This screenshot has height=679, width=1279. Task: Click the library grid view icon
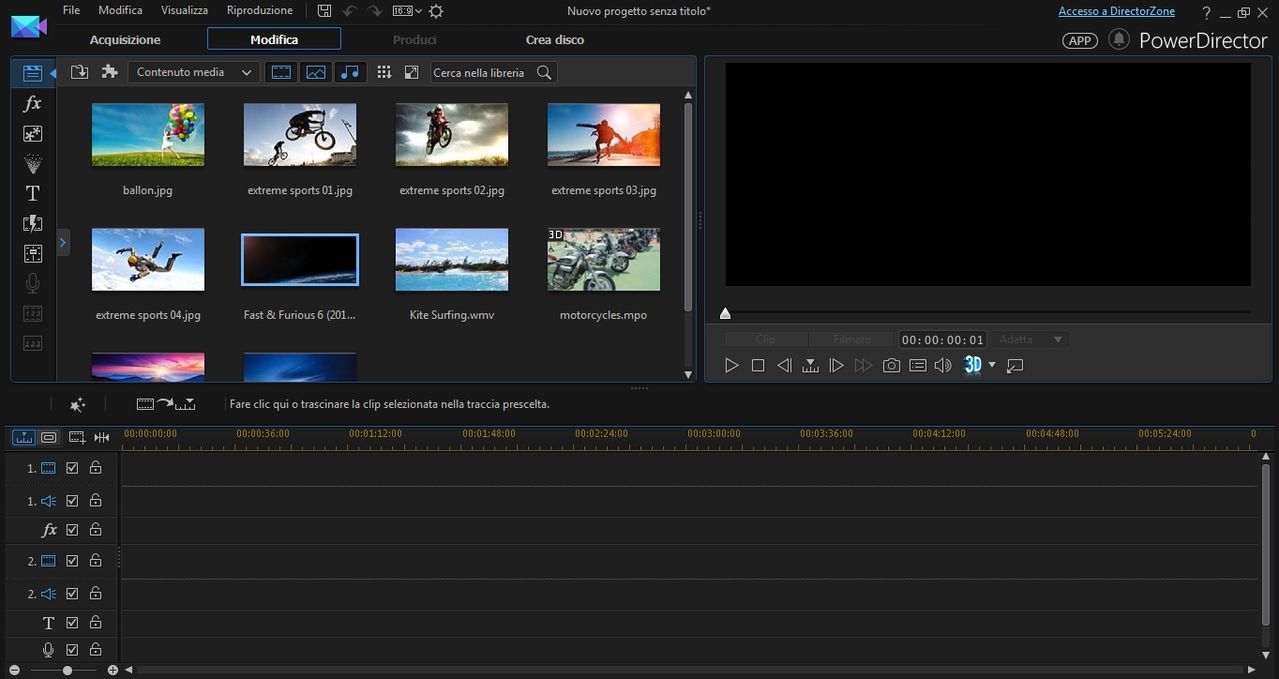(384, 72)
